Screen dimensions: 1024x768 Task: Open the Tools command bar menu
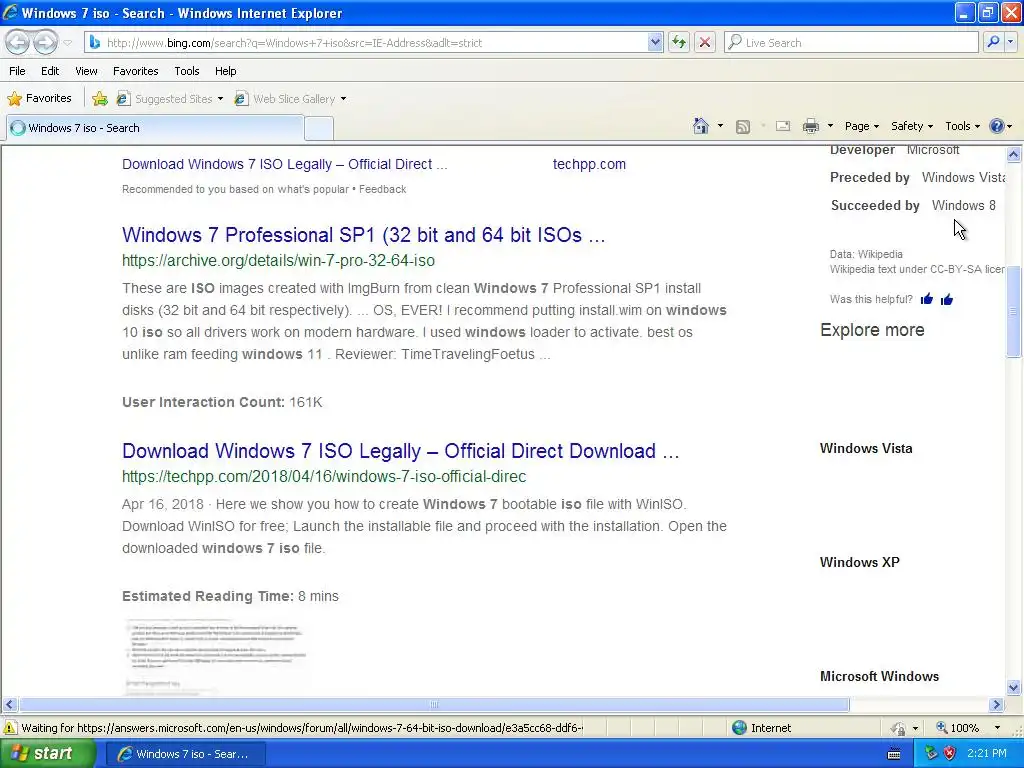[x=962, y=126]
